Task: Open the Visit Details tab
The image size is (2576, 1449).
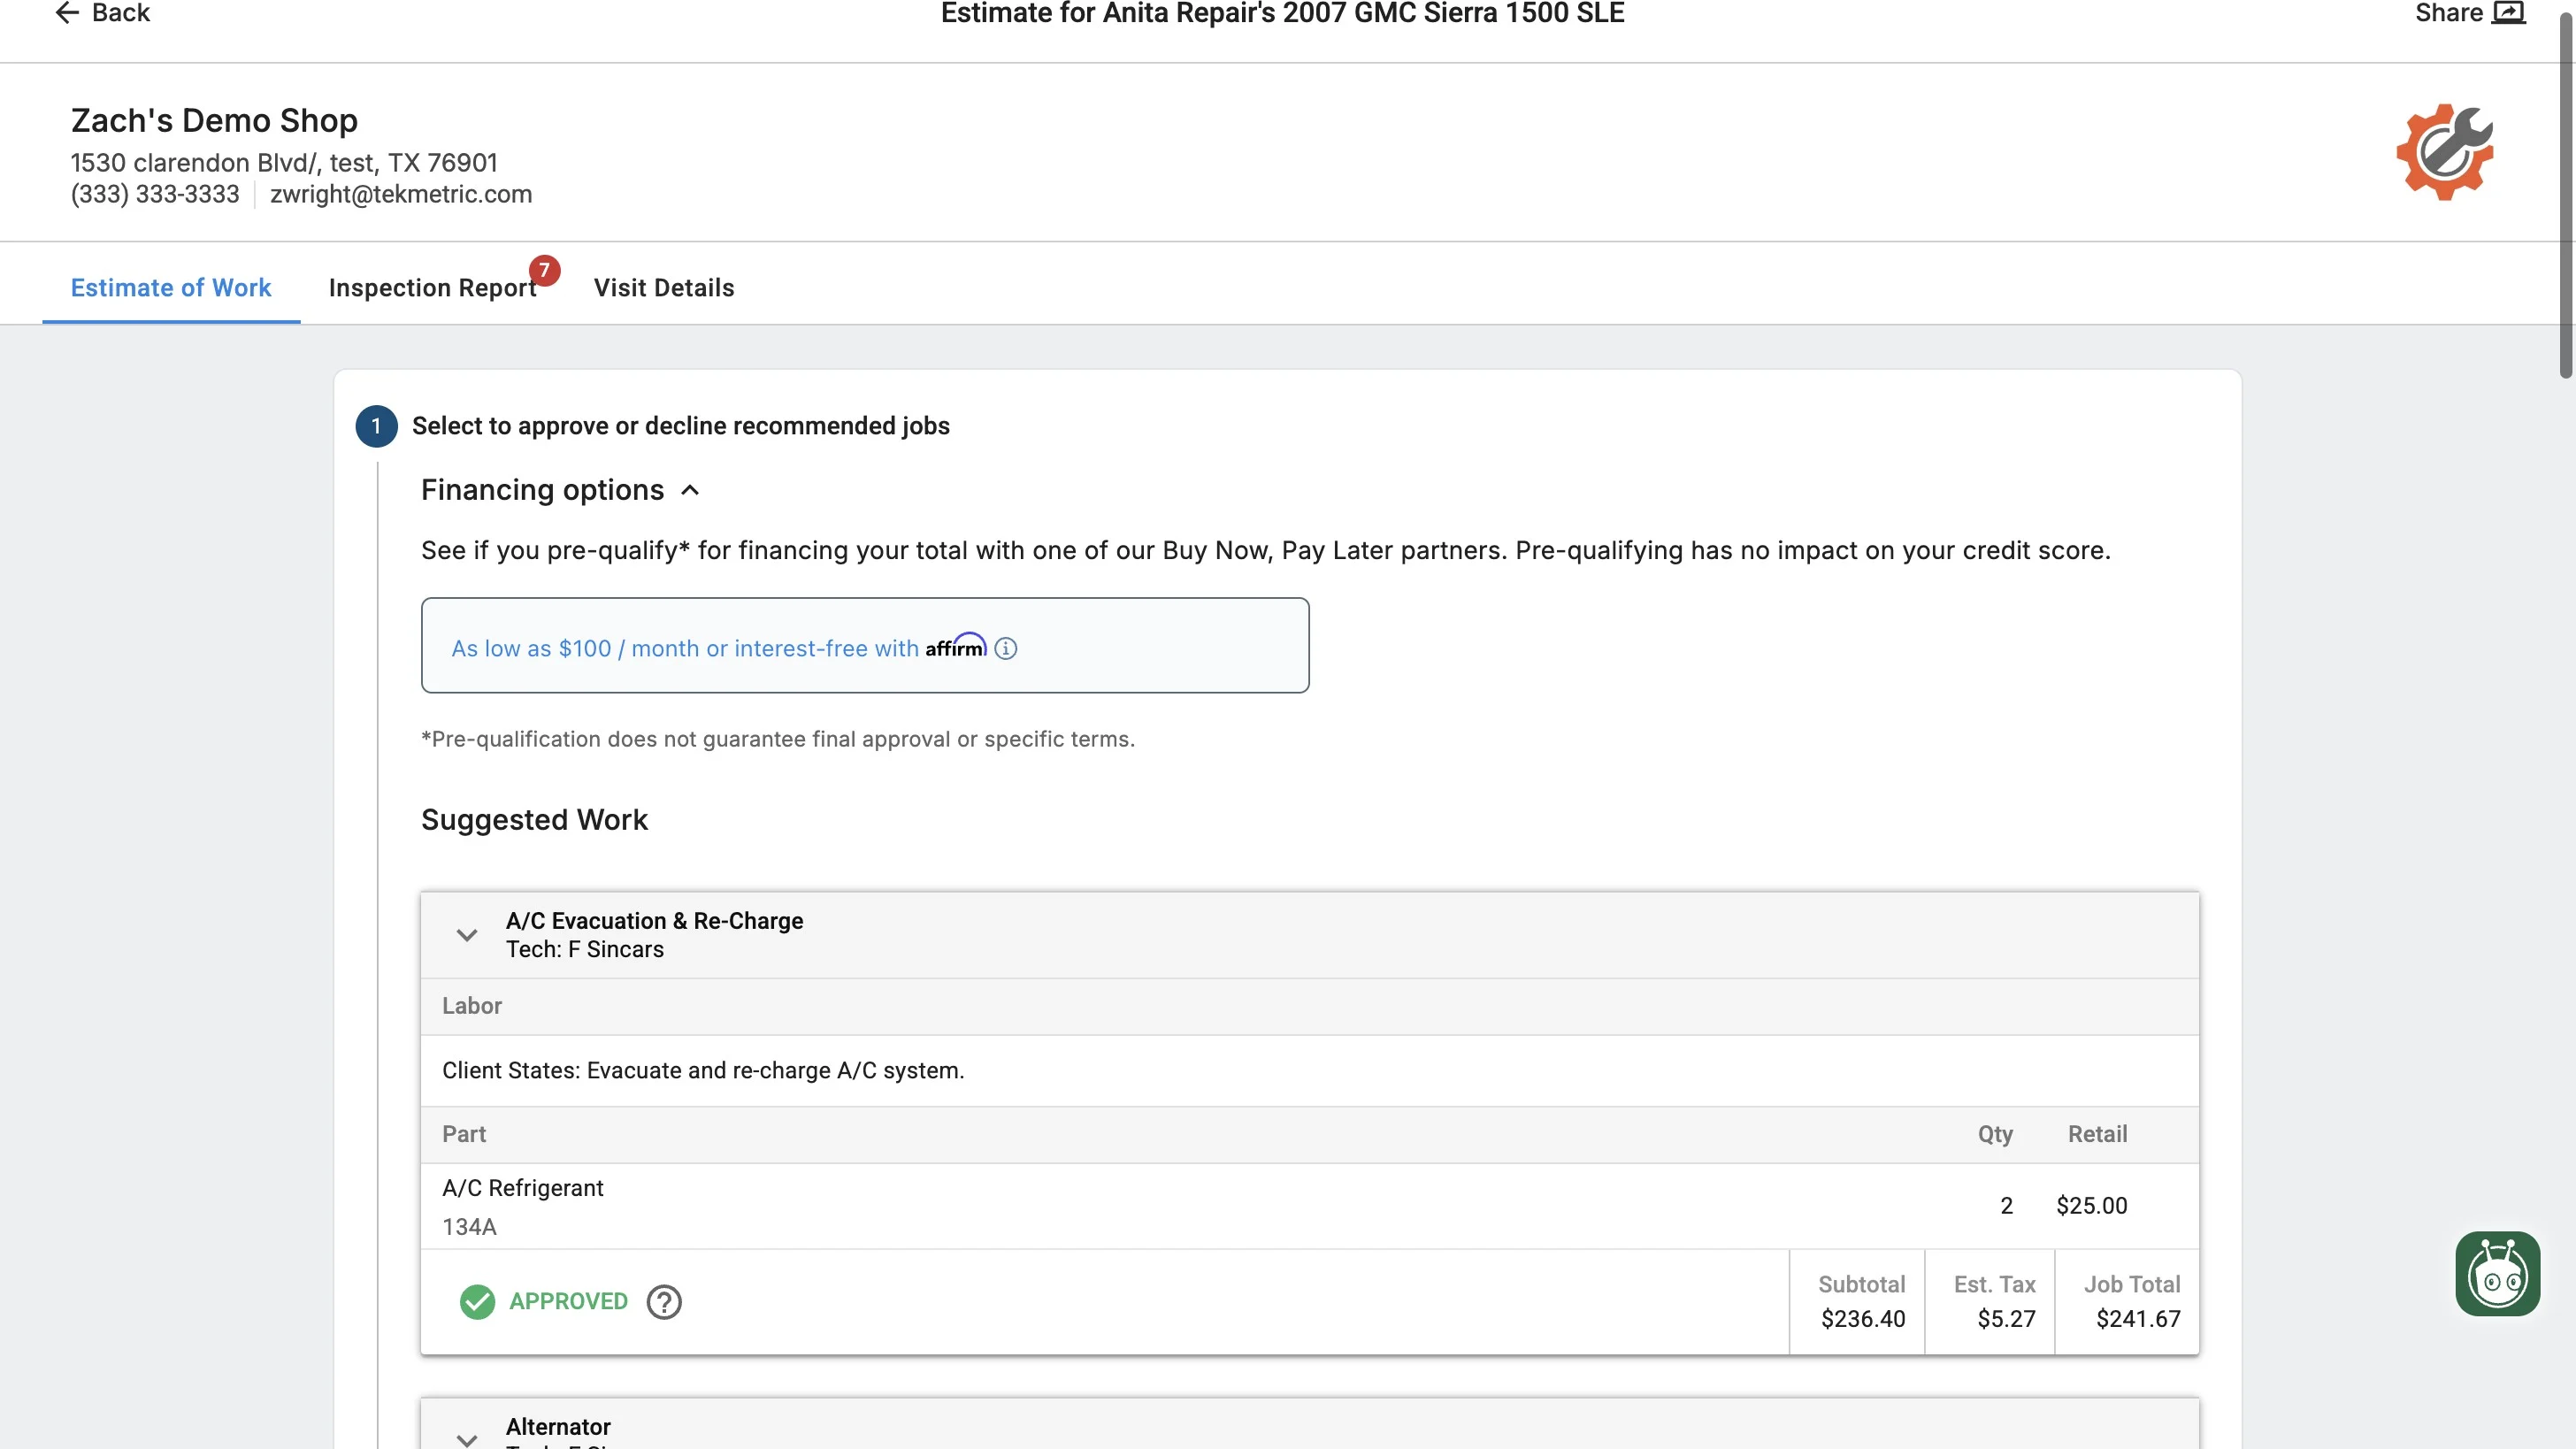Action: tap(664, 288)
